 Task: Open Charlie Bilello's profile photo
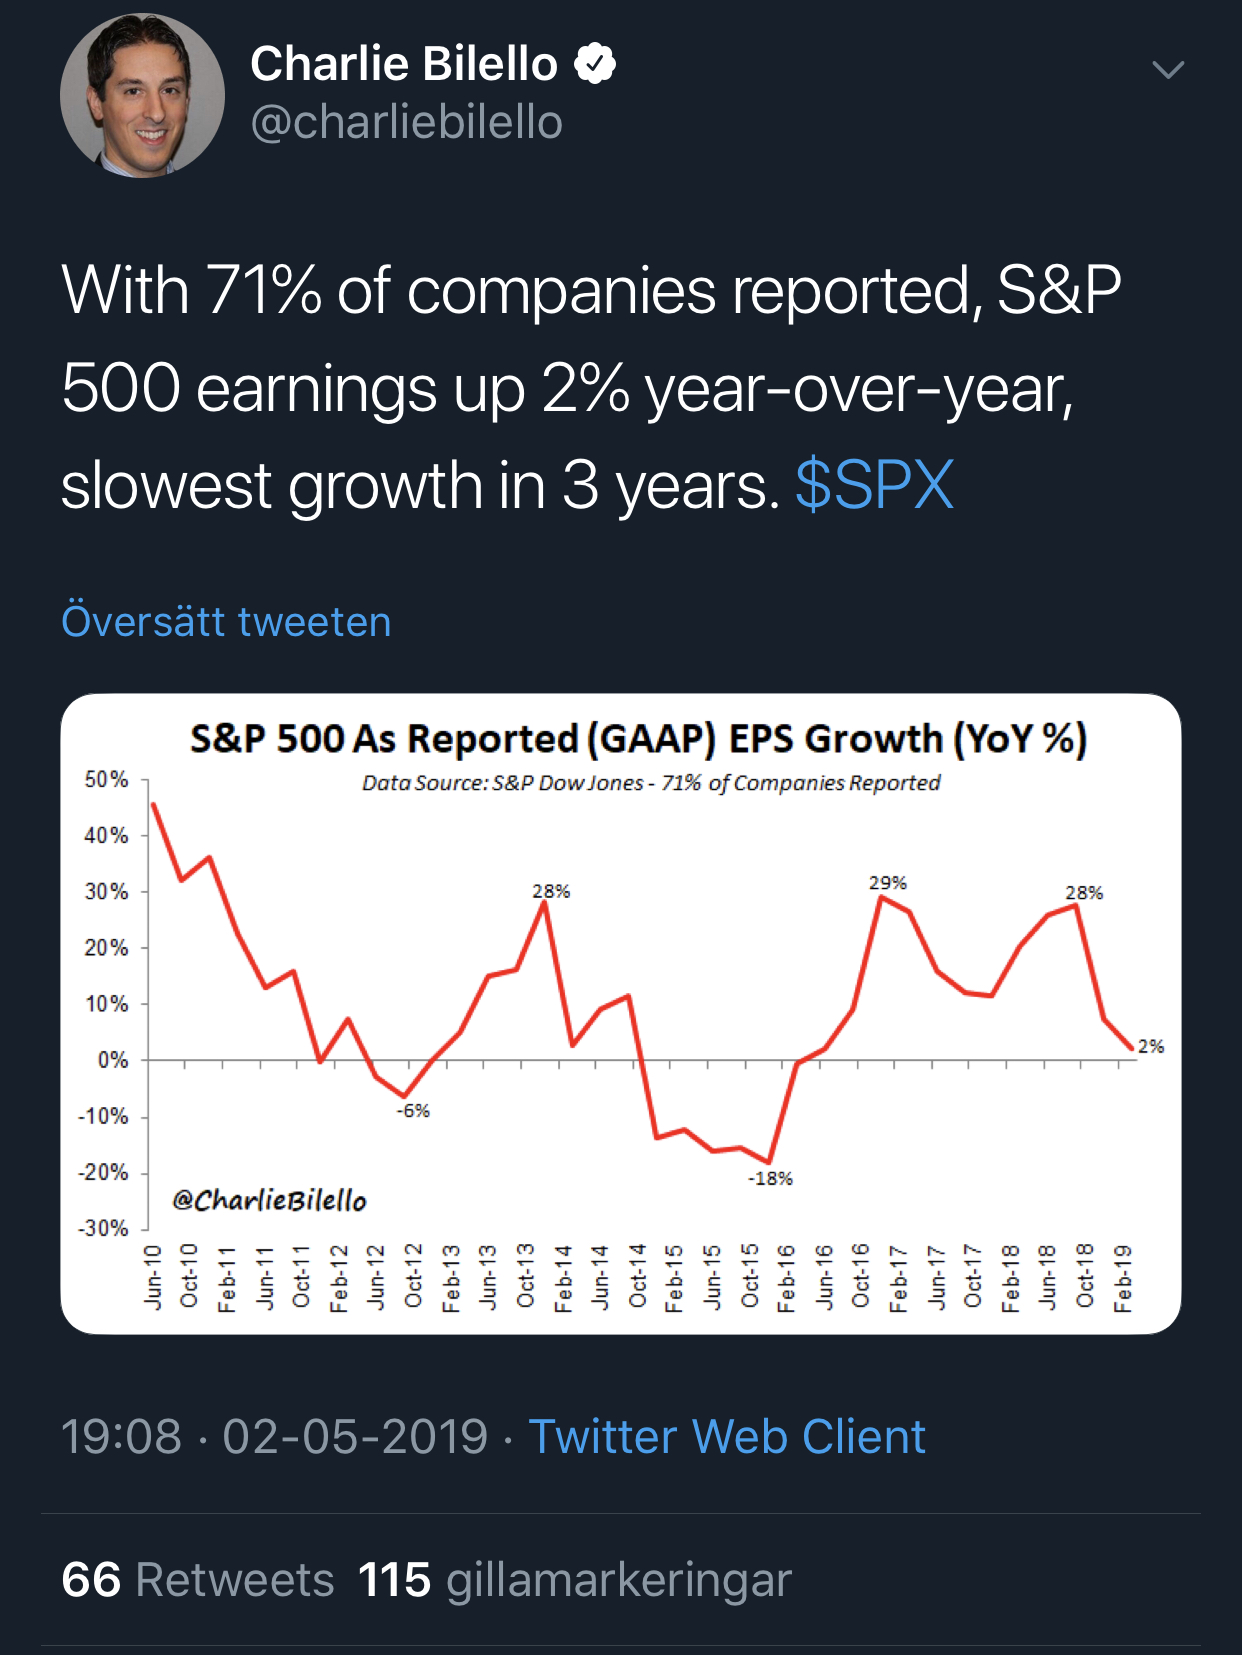click(142, 96)
